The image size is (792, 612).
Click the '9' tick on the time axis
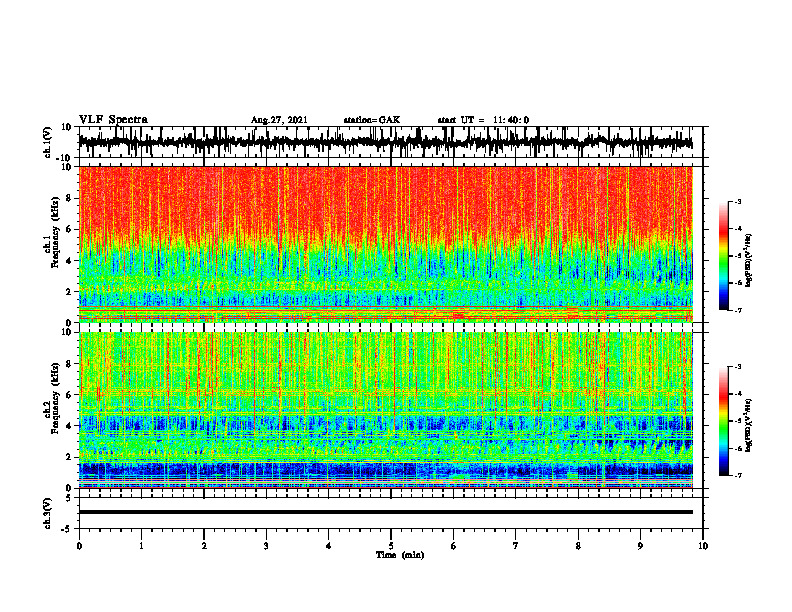[x=640, y=546]
